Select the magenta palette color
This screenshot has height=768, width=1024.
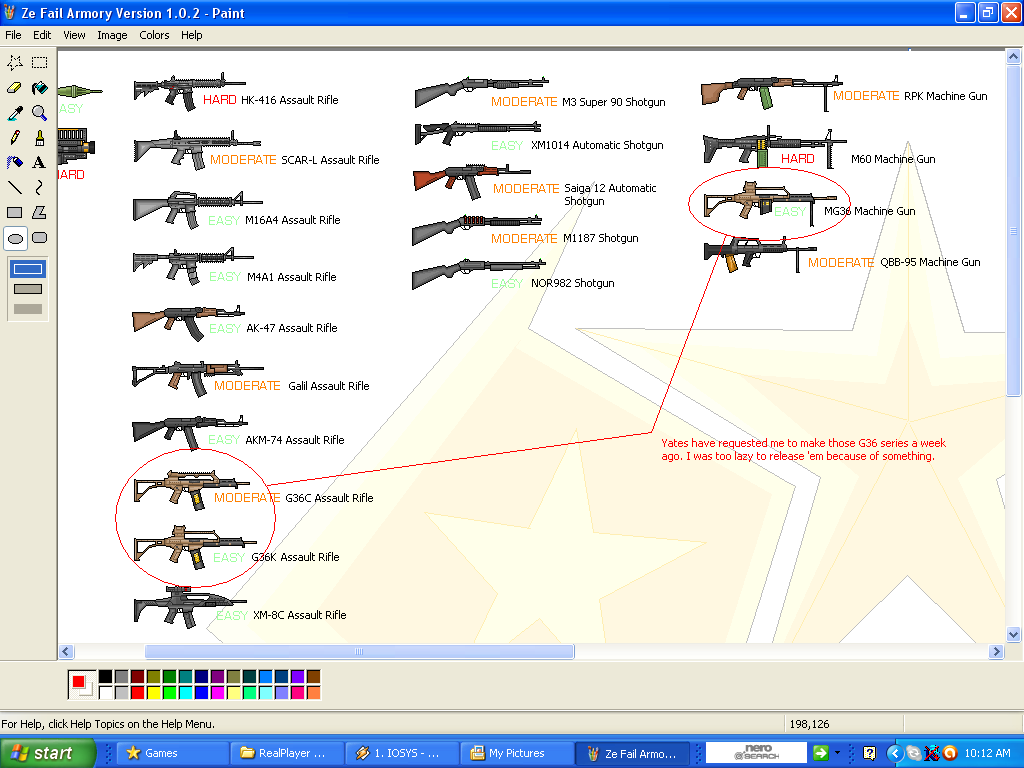pos(217,693)
